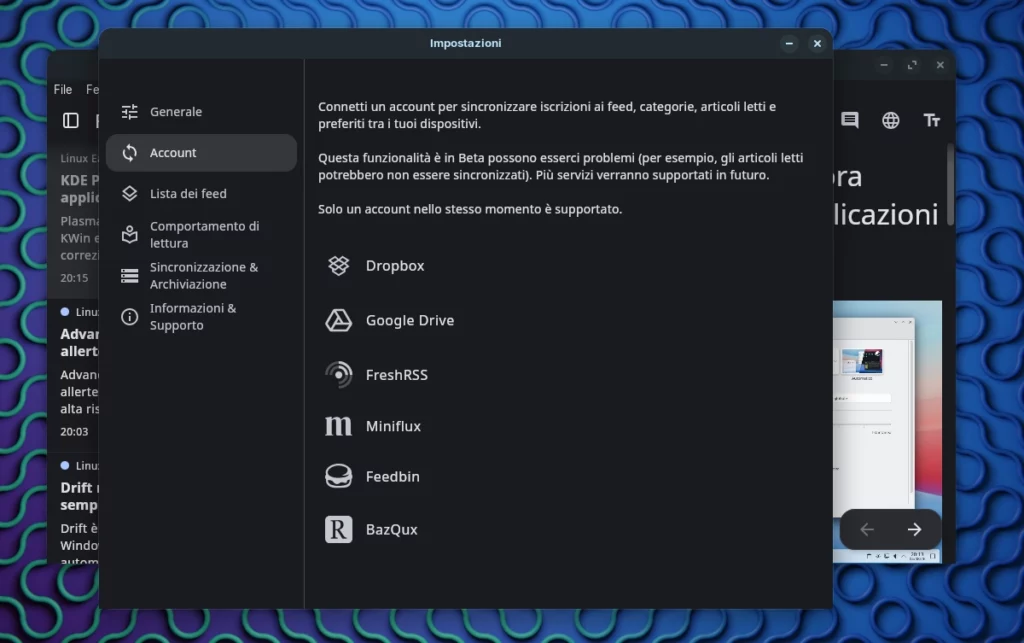
Task: Click the BazQux R logo icon
Action: point(338,529)
